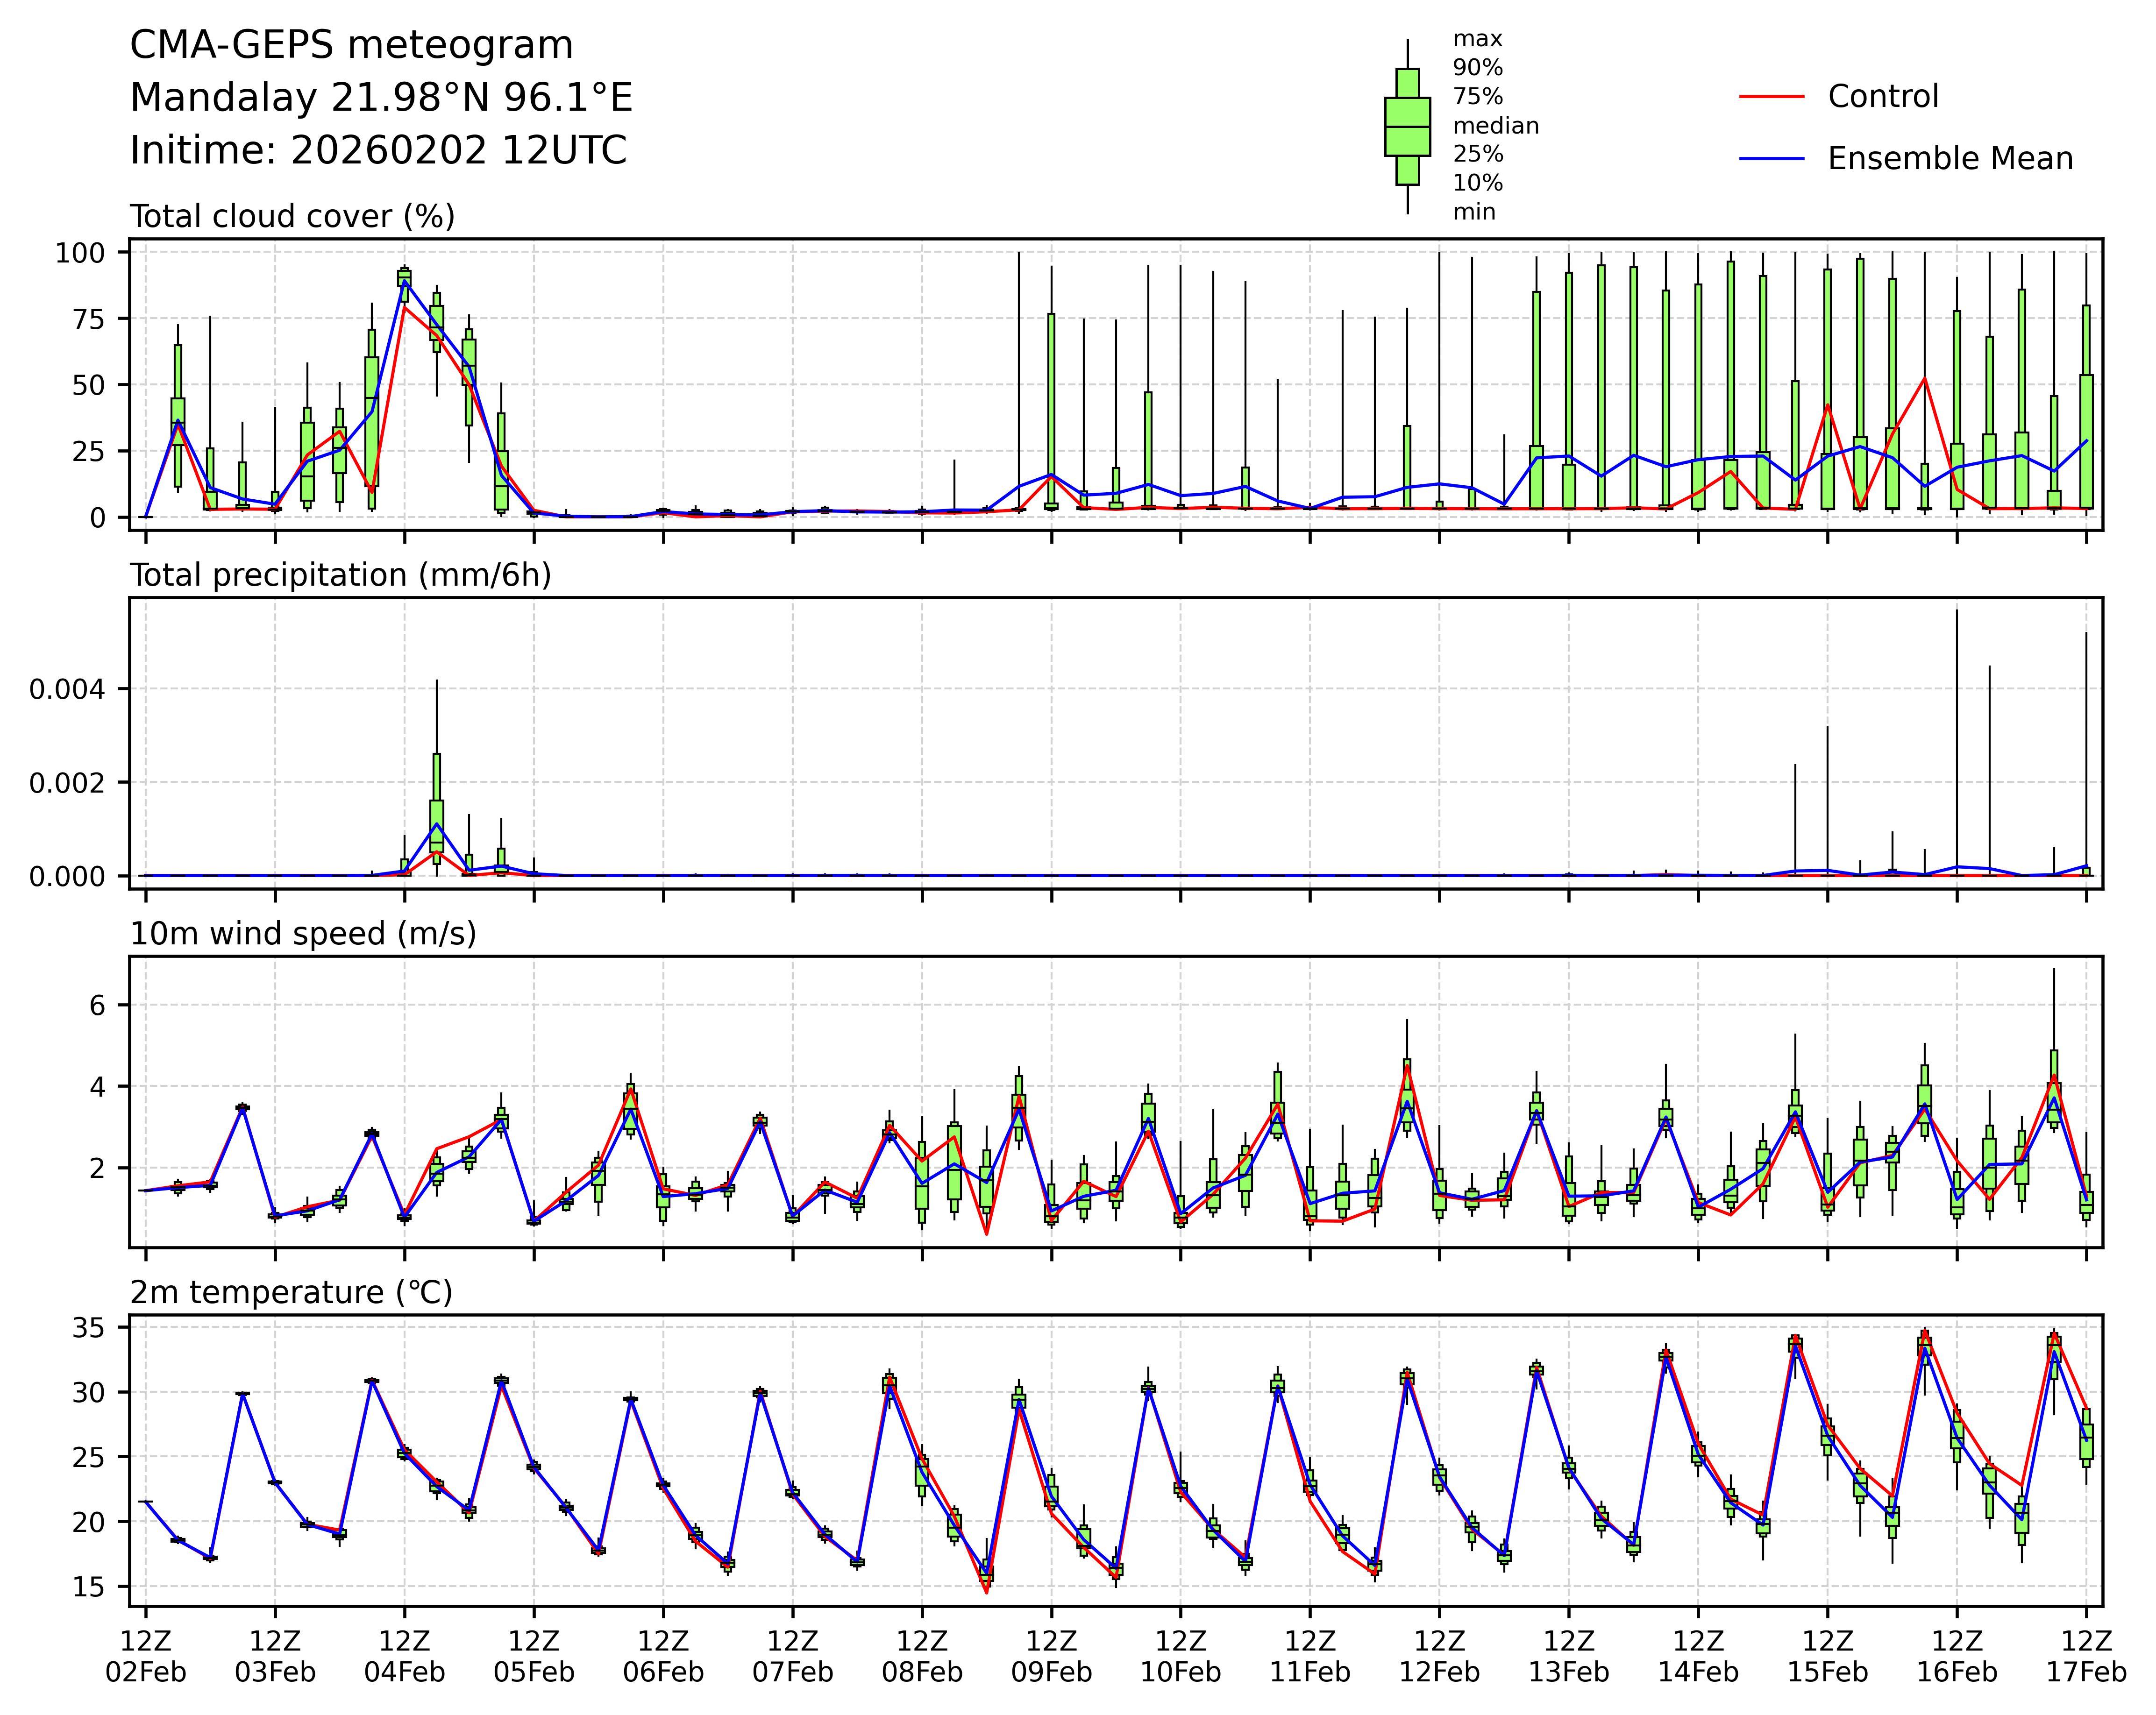
Task: Click the Mandalay location coordinates text
Action: click(x=381, y=98)
